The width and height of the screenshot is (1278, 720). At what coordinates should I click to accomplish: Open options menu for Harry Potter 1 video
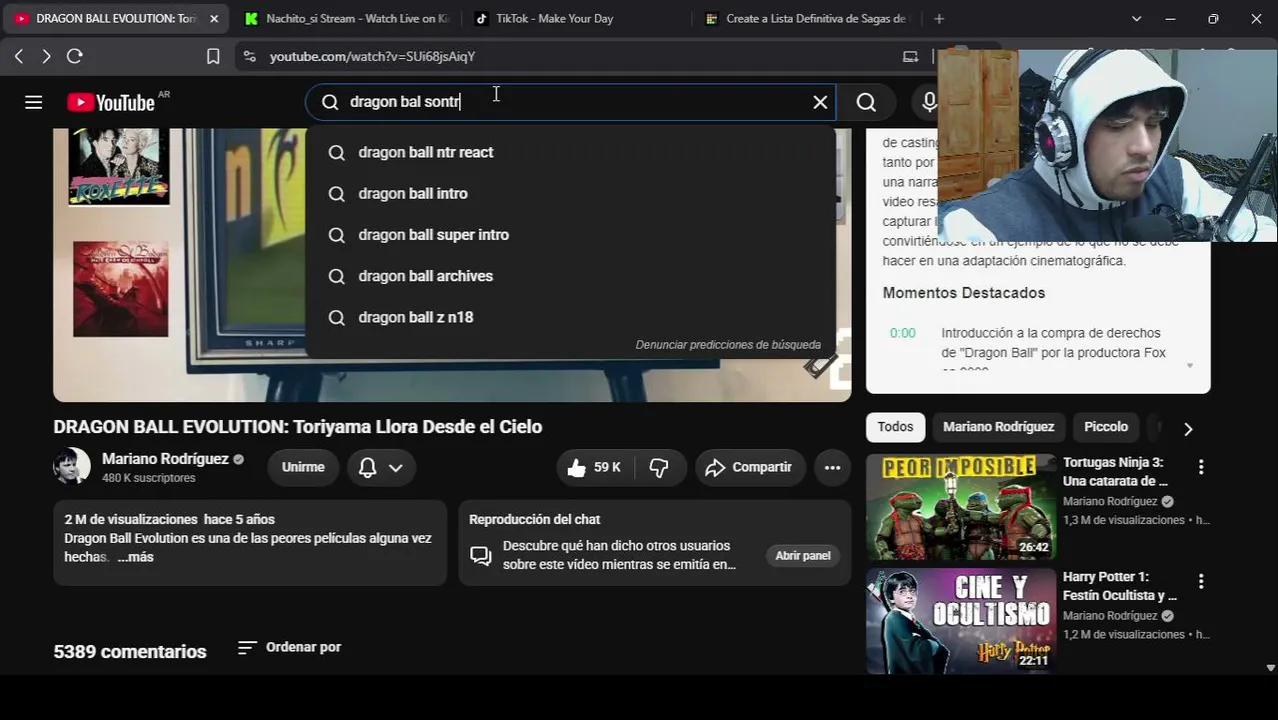coord(1201,581)
